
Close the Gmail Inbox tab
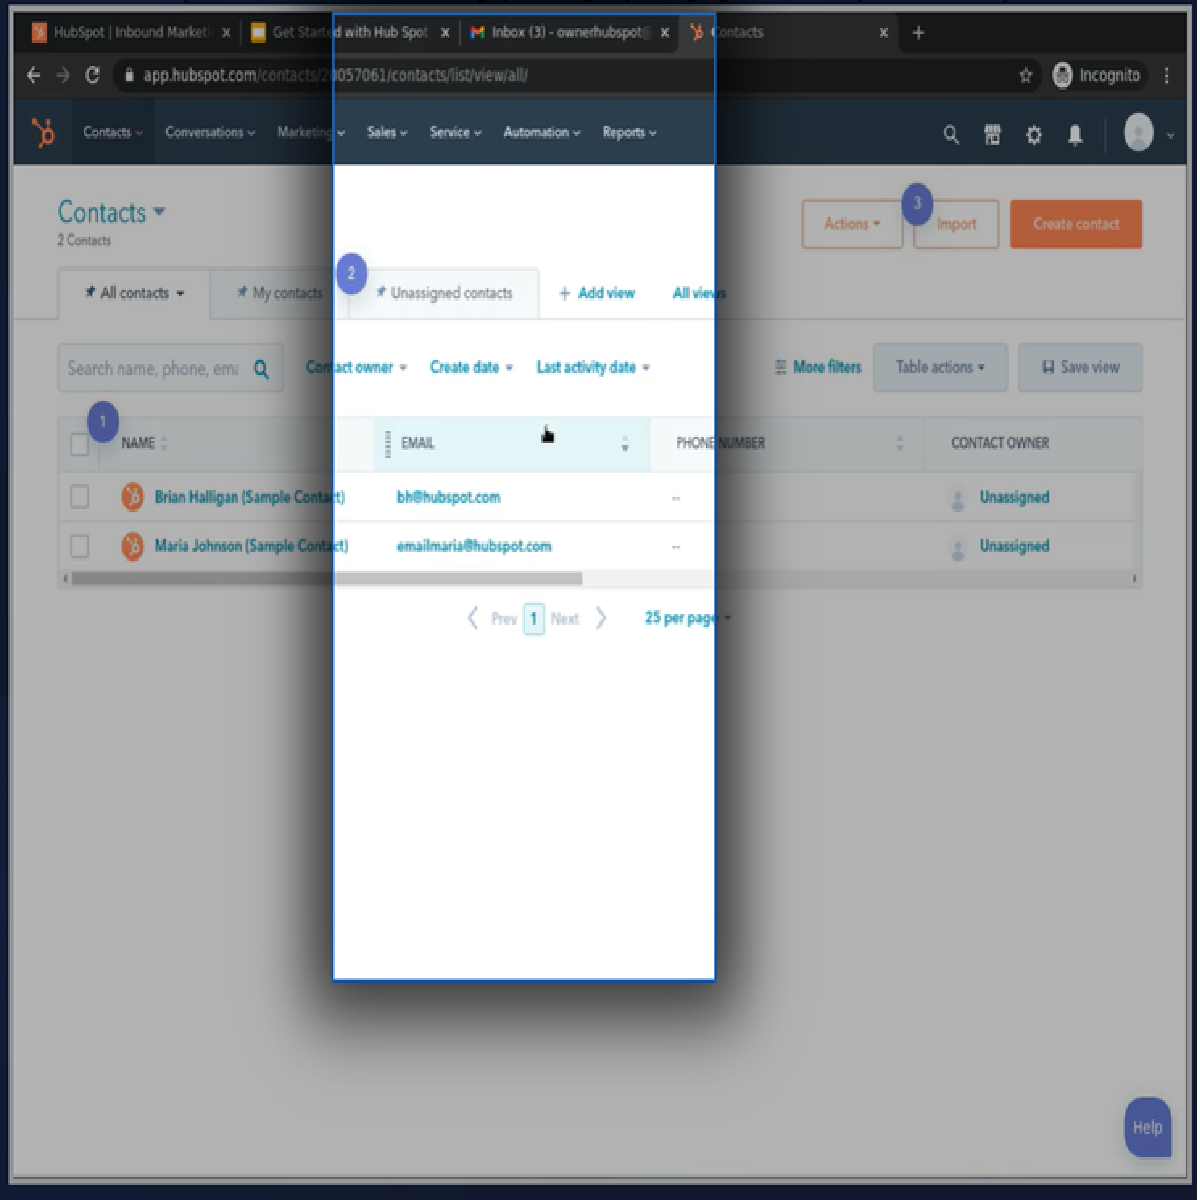665,32
